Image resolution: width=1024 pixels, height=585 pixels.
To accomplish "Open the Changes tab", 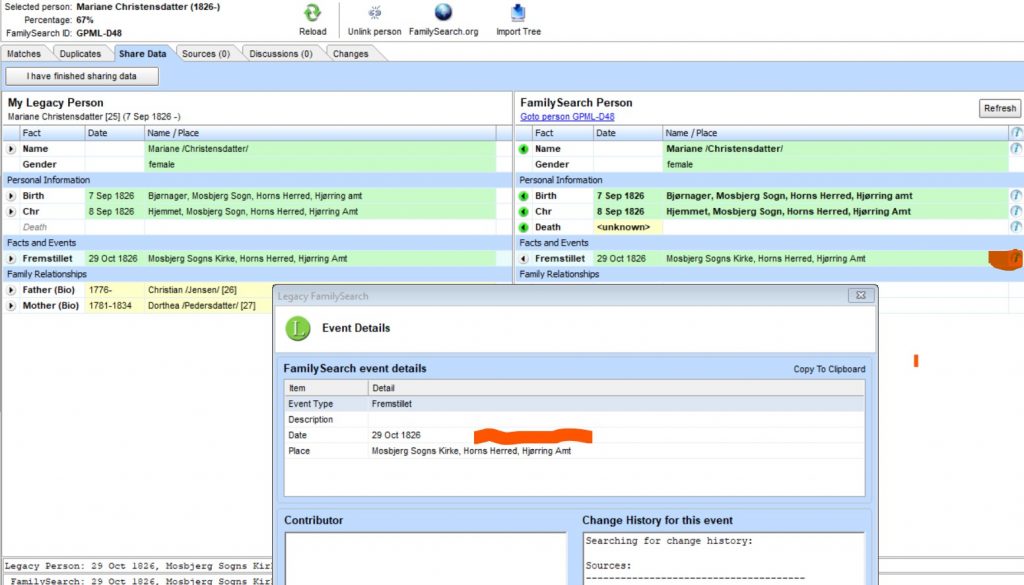I will (x=351, y=54).
